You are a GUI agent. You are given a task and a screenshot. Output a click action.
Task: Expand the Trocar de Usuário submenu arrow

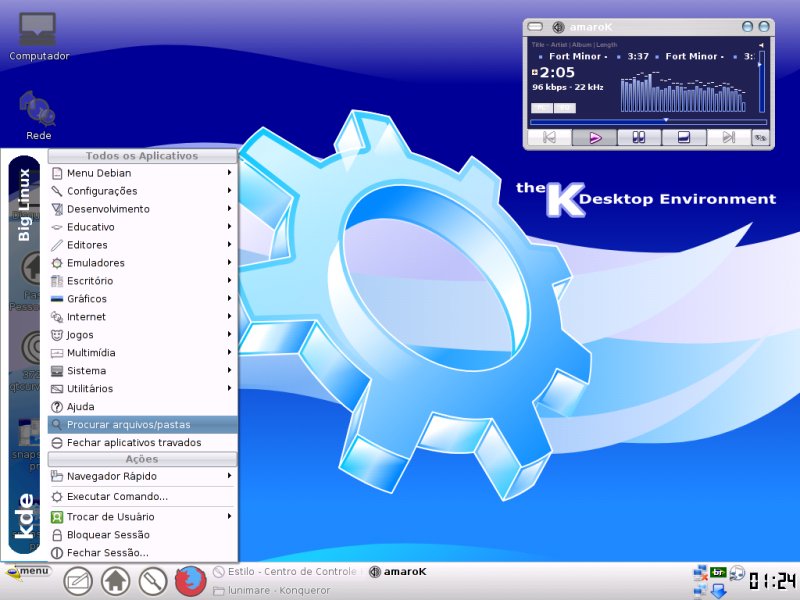tap(230, 516)
